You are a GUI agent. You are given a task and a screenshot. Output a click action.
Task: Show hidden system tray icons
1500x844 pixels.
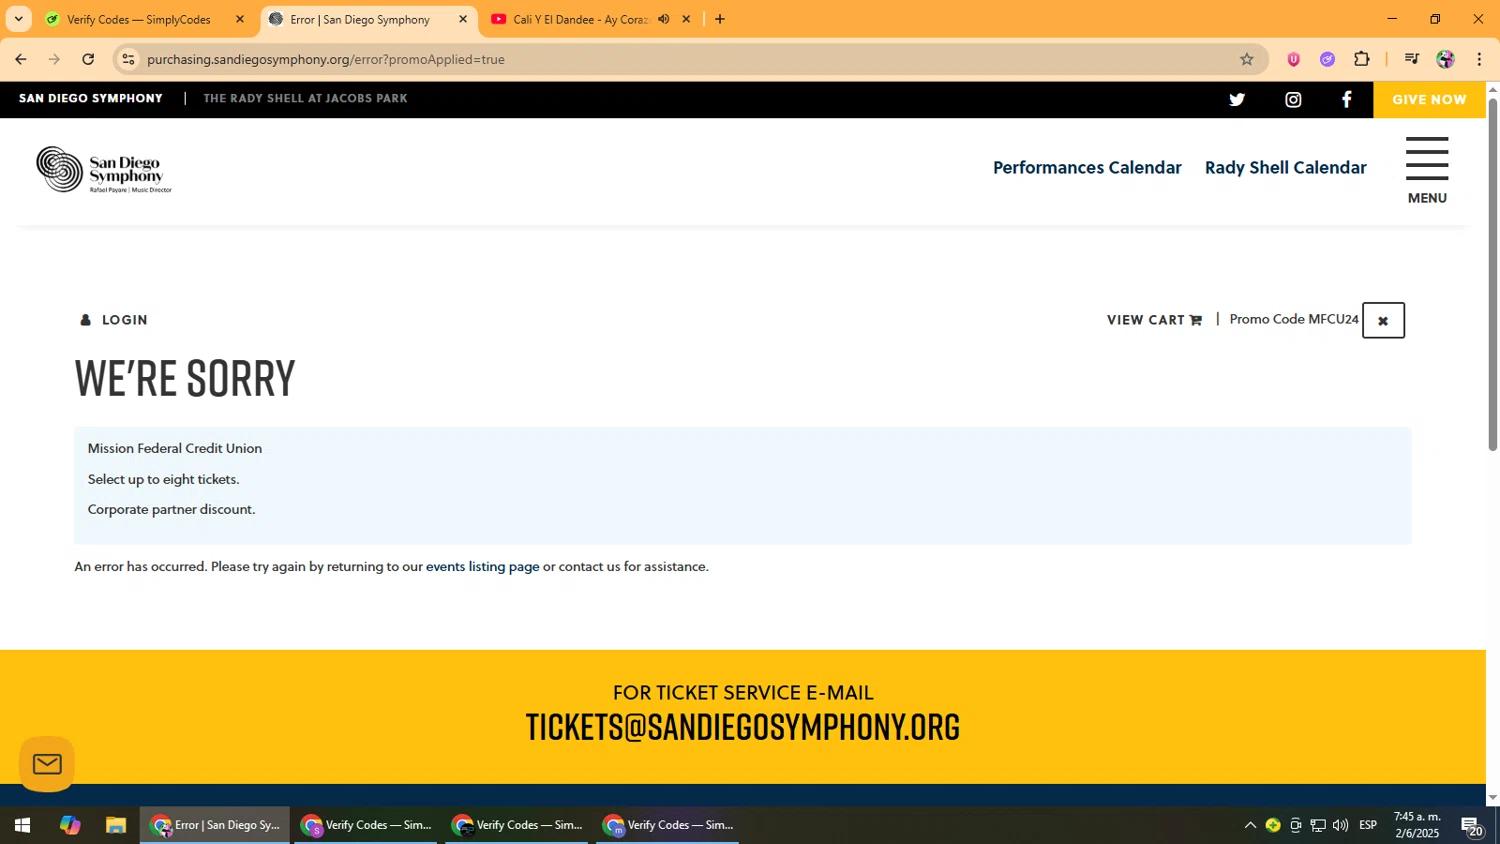pos(1250,825)
